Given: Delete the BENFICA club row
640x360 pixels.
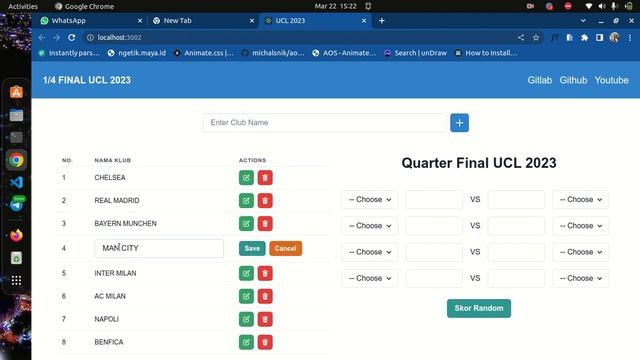Looking at the screenshot, I should (x=265, y=342).
